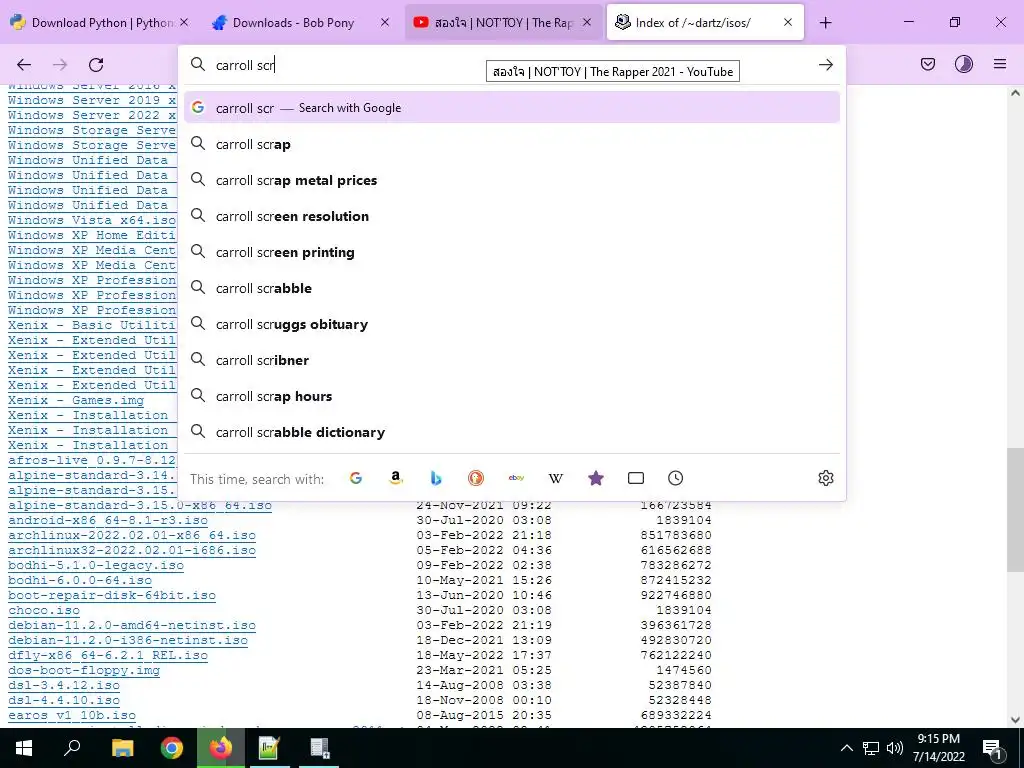Open Firefox taskbar icon
The height and width of the screenshot is (768, 1024).
(221, 748)
